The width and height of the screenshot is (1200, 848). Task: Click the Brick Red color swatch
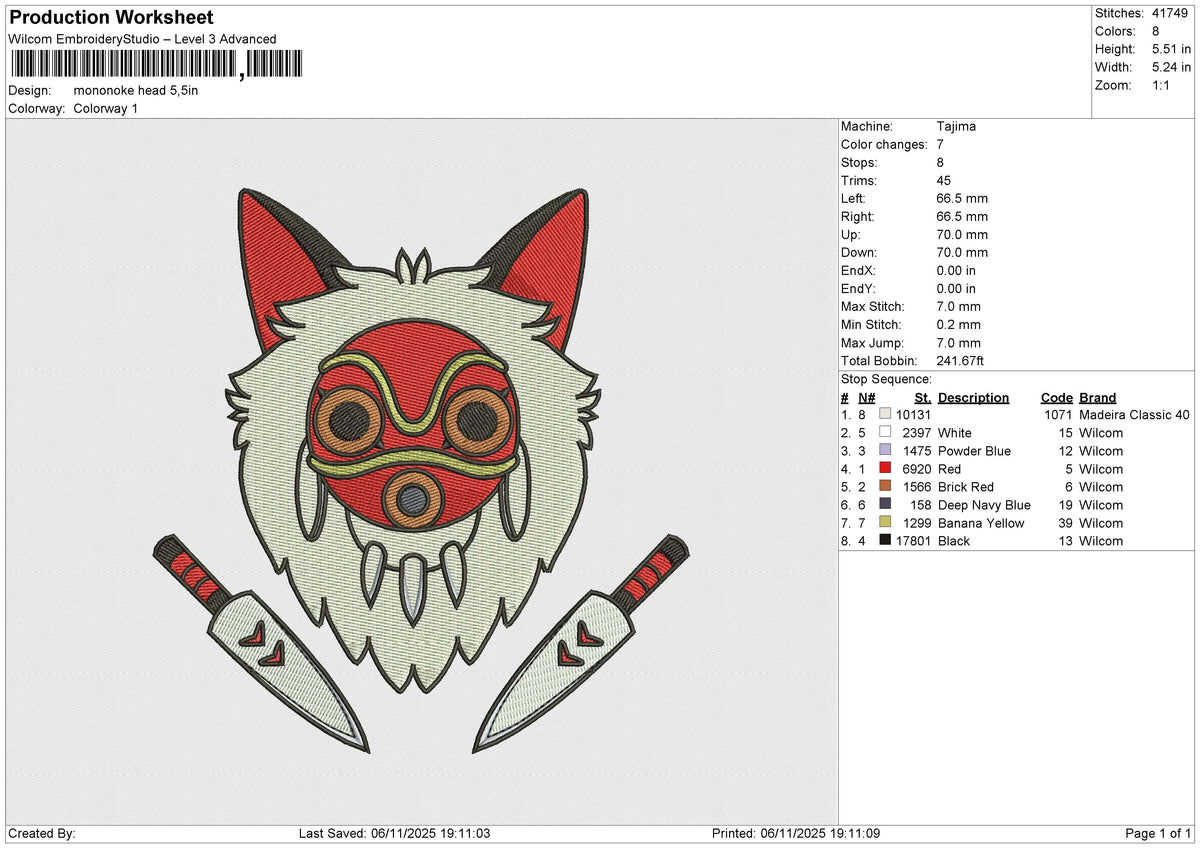[885, 487]
